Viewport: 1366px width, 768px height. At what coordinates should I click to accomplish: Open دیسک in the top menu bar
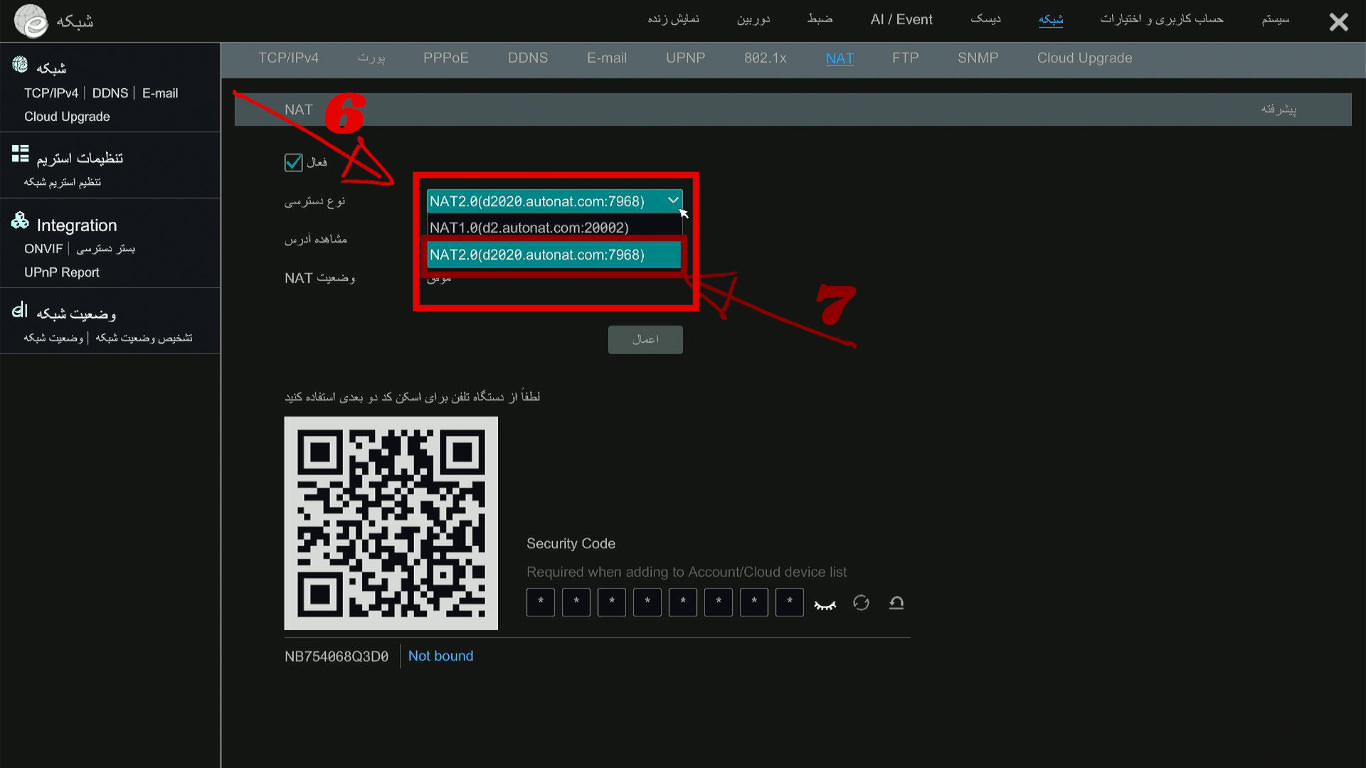(986, 20)
